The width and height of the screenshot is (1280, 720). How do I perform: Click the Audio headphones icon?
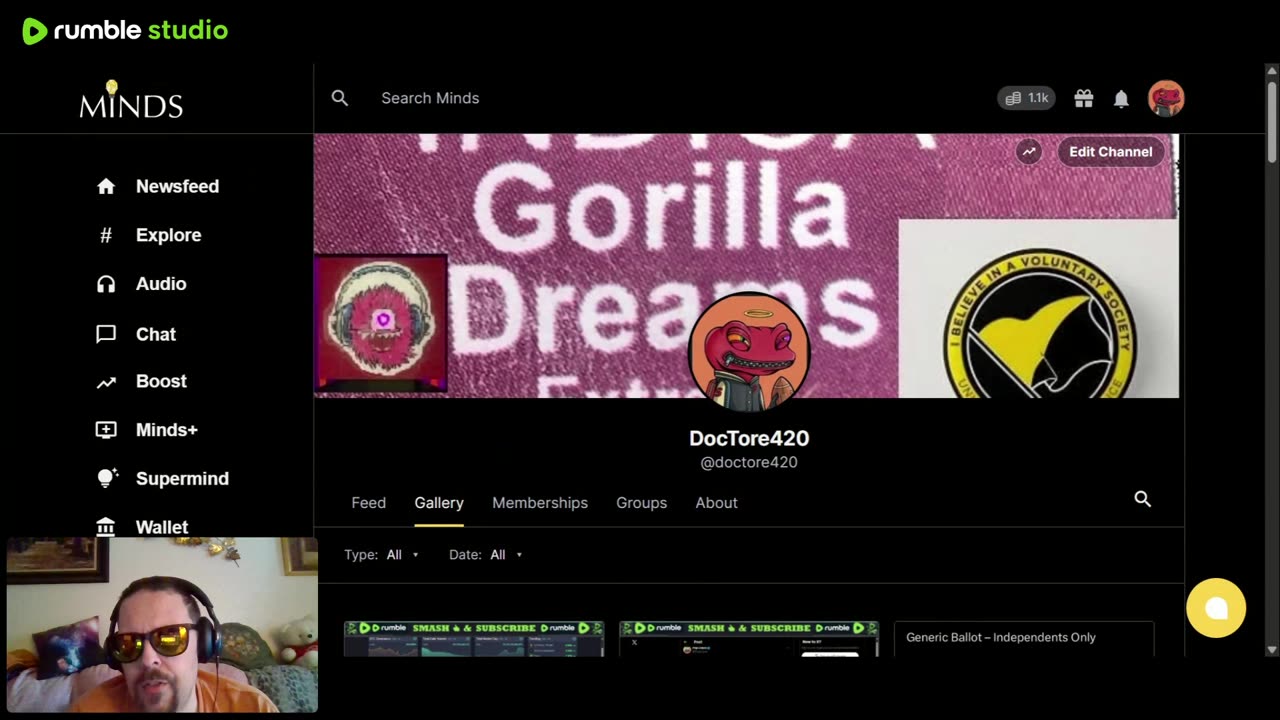(x=106, y=284)
